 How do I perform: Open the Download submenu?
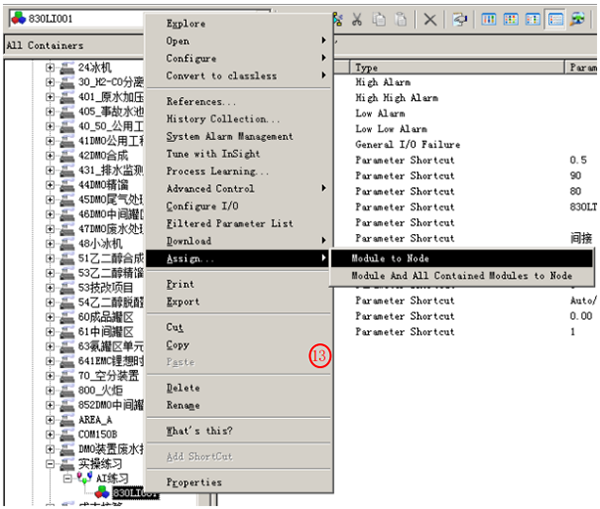click(x=188, y=241)
